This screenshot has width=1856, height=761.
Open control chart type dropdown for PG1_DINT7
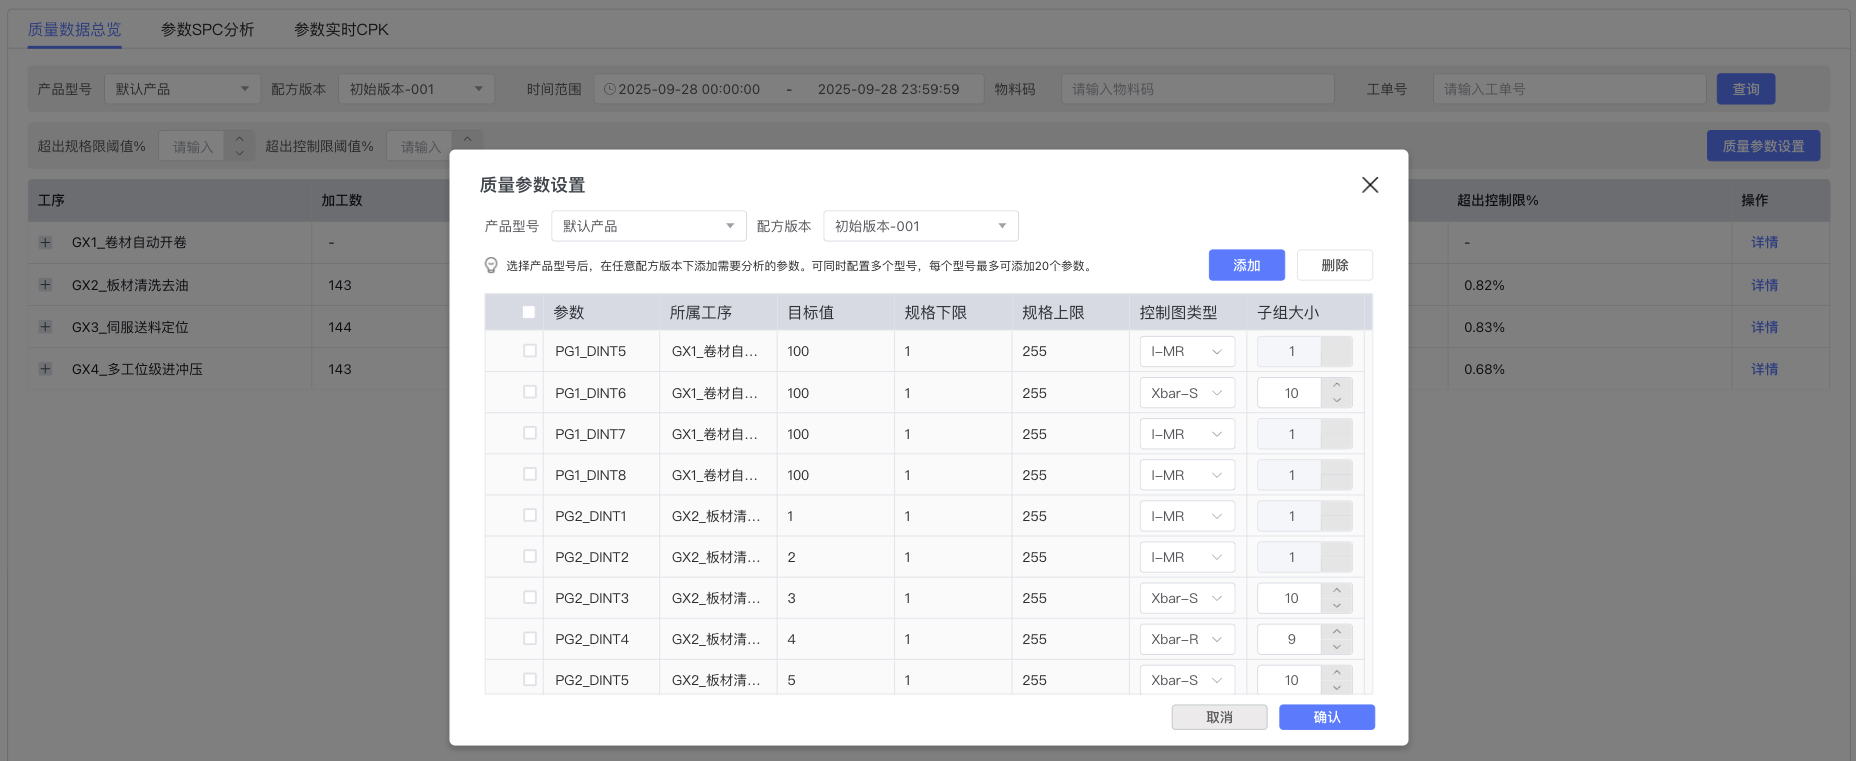coord(1186,434)
